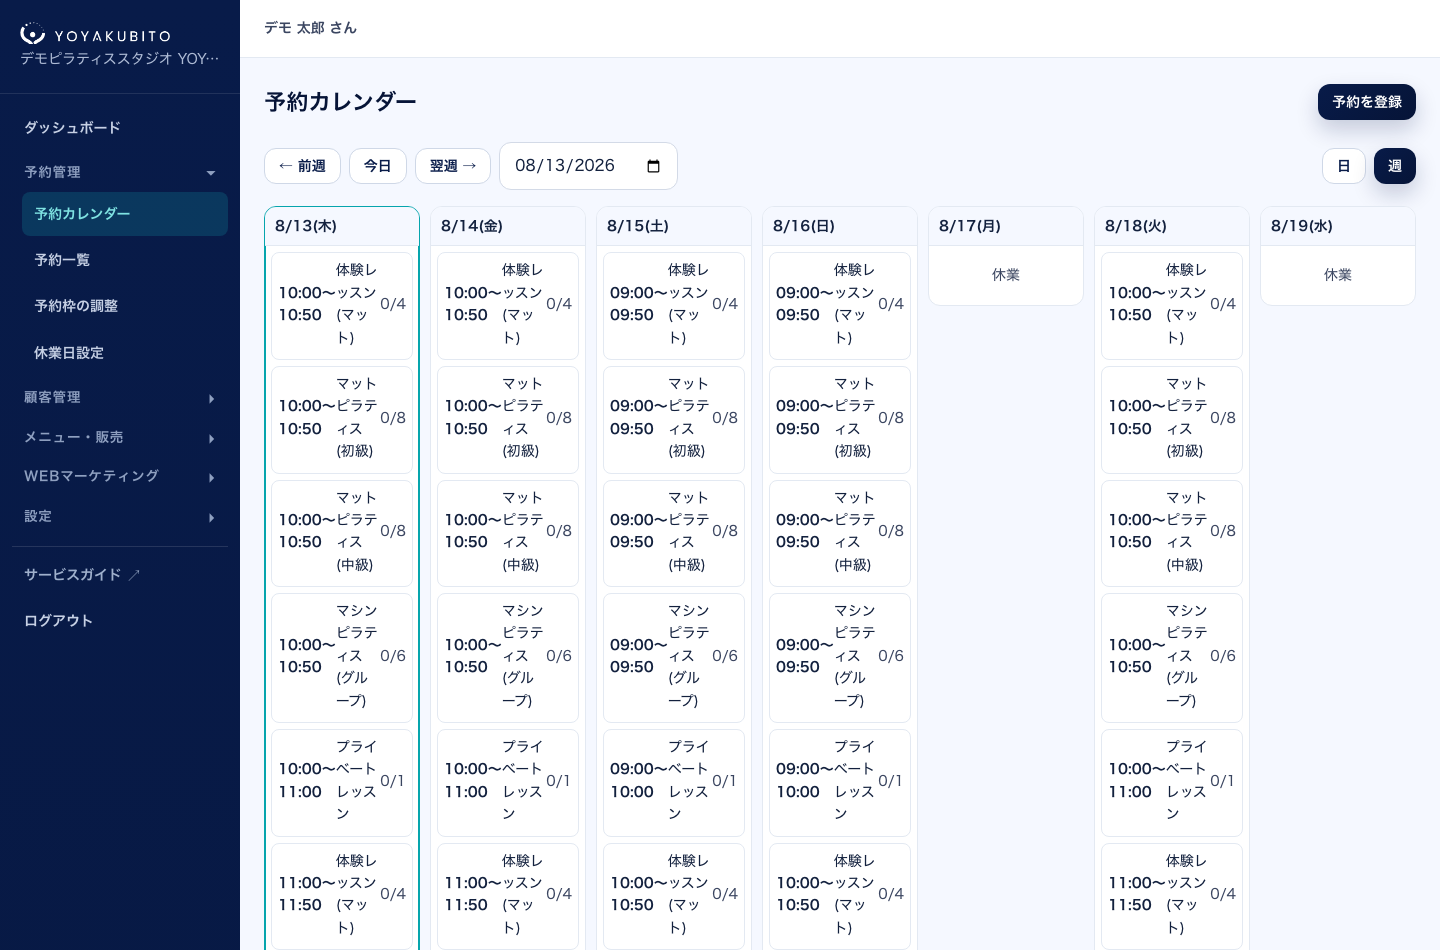Open 8/18 マットピラティス(中級) slot

1172,533
